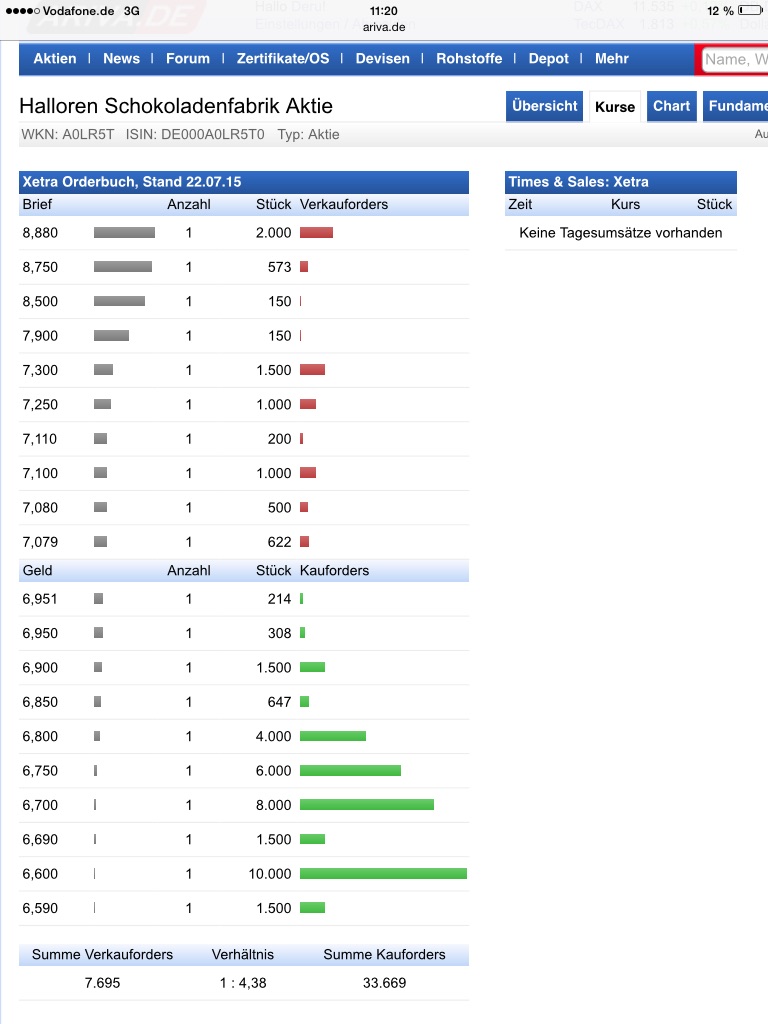
Task: Open the Forum page
Action: tap(188, 59)
